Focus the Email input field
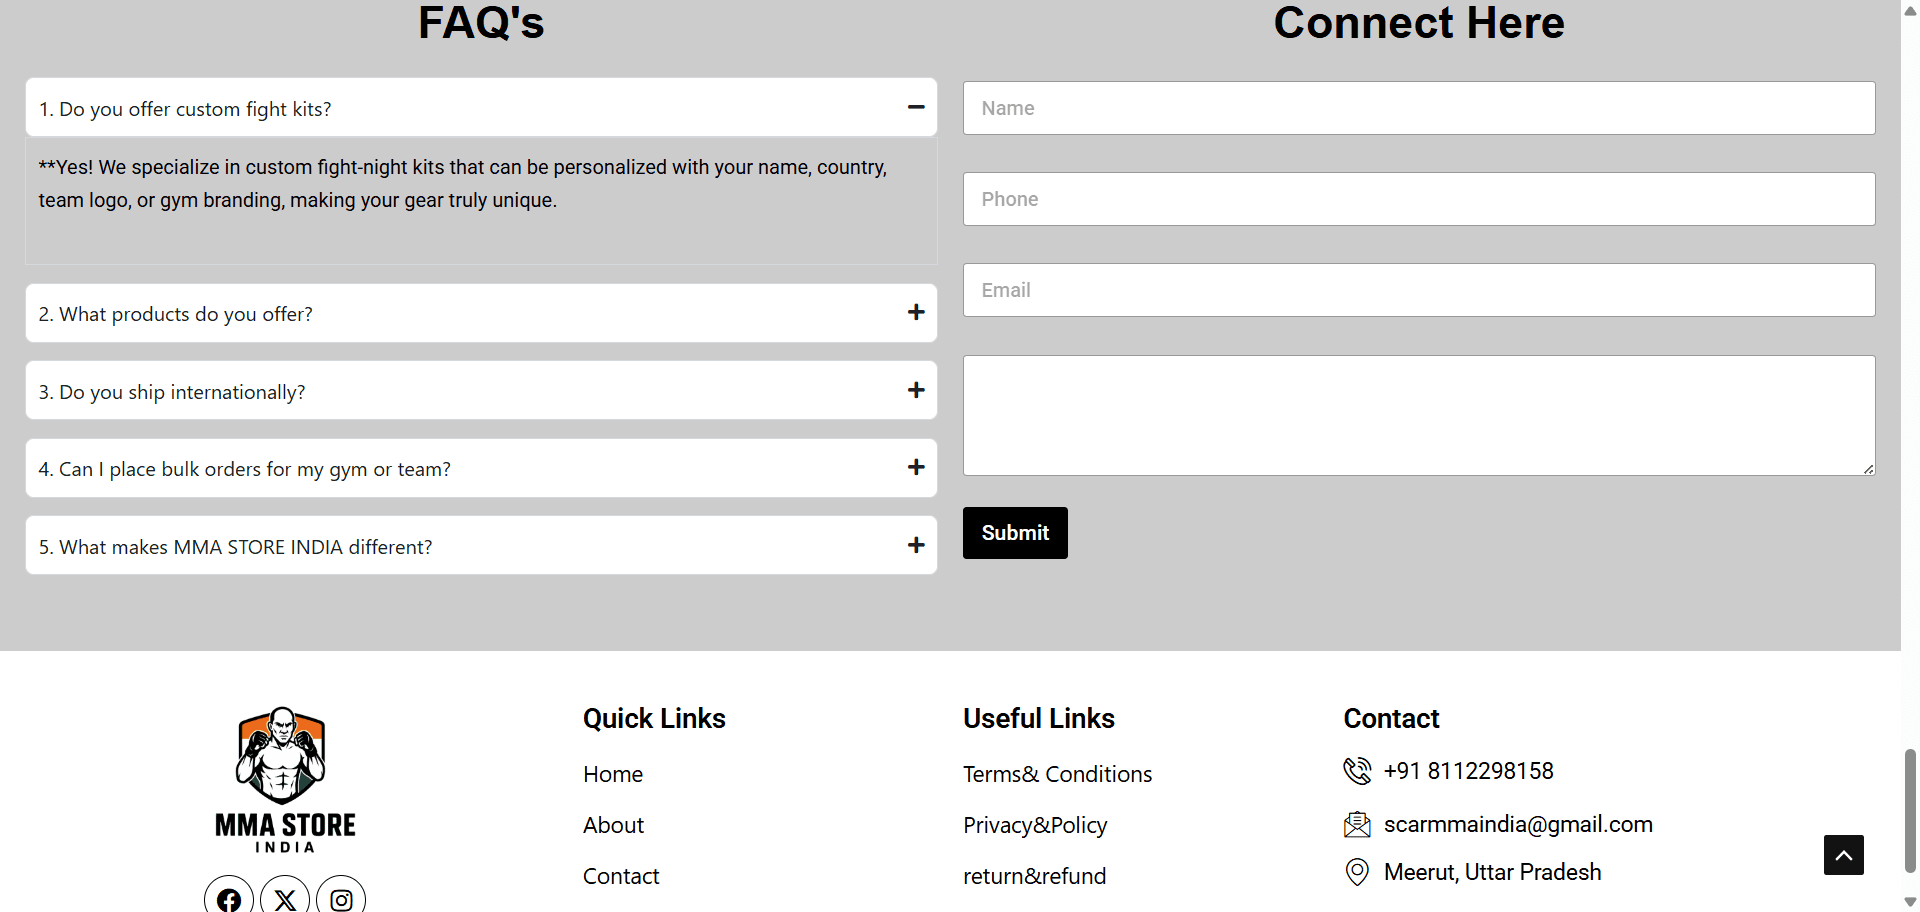Viewport: 1920px width, 912px height. coord(1419,290)
